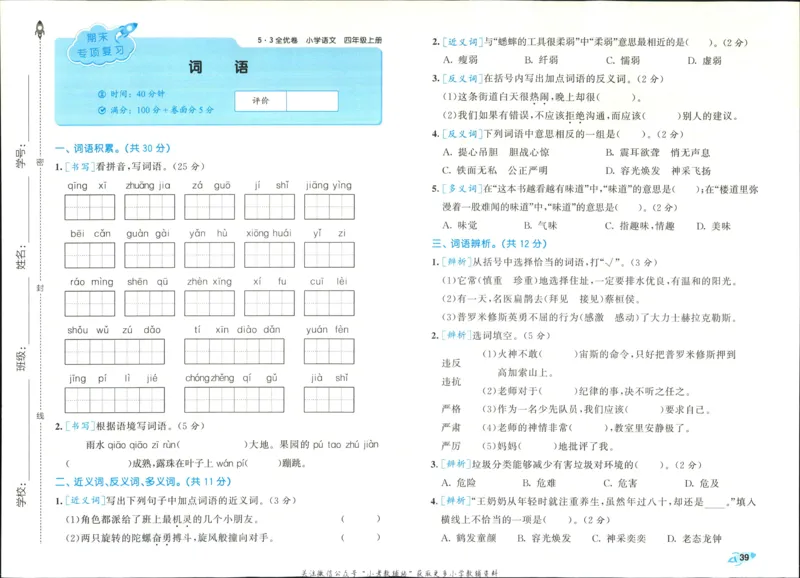Click the writing grid under zá guō
The height and width of the screenshot is (578, 800).
point(209,207)
